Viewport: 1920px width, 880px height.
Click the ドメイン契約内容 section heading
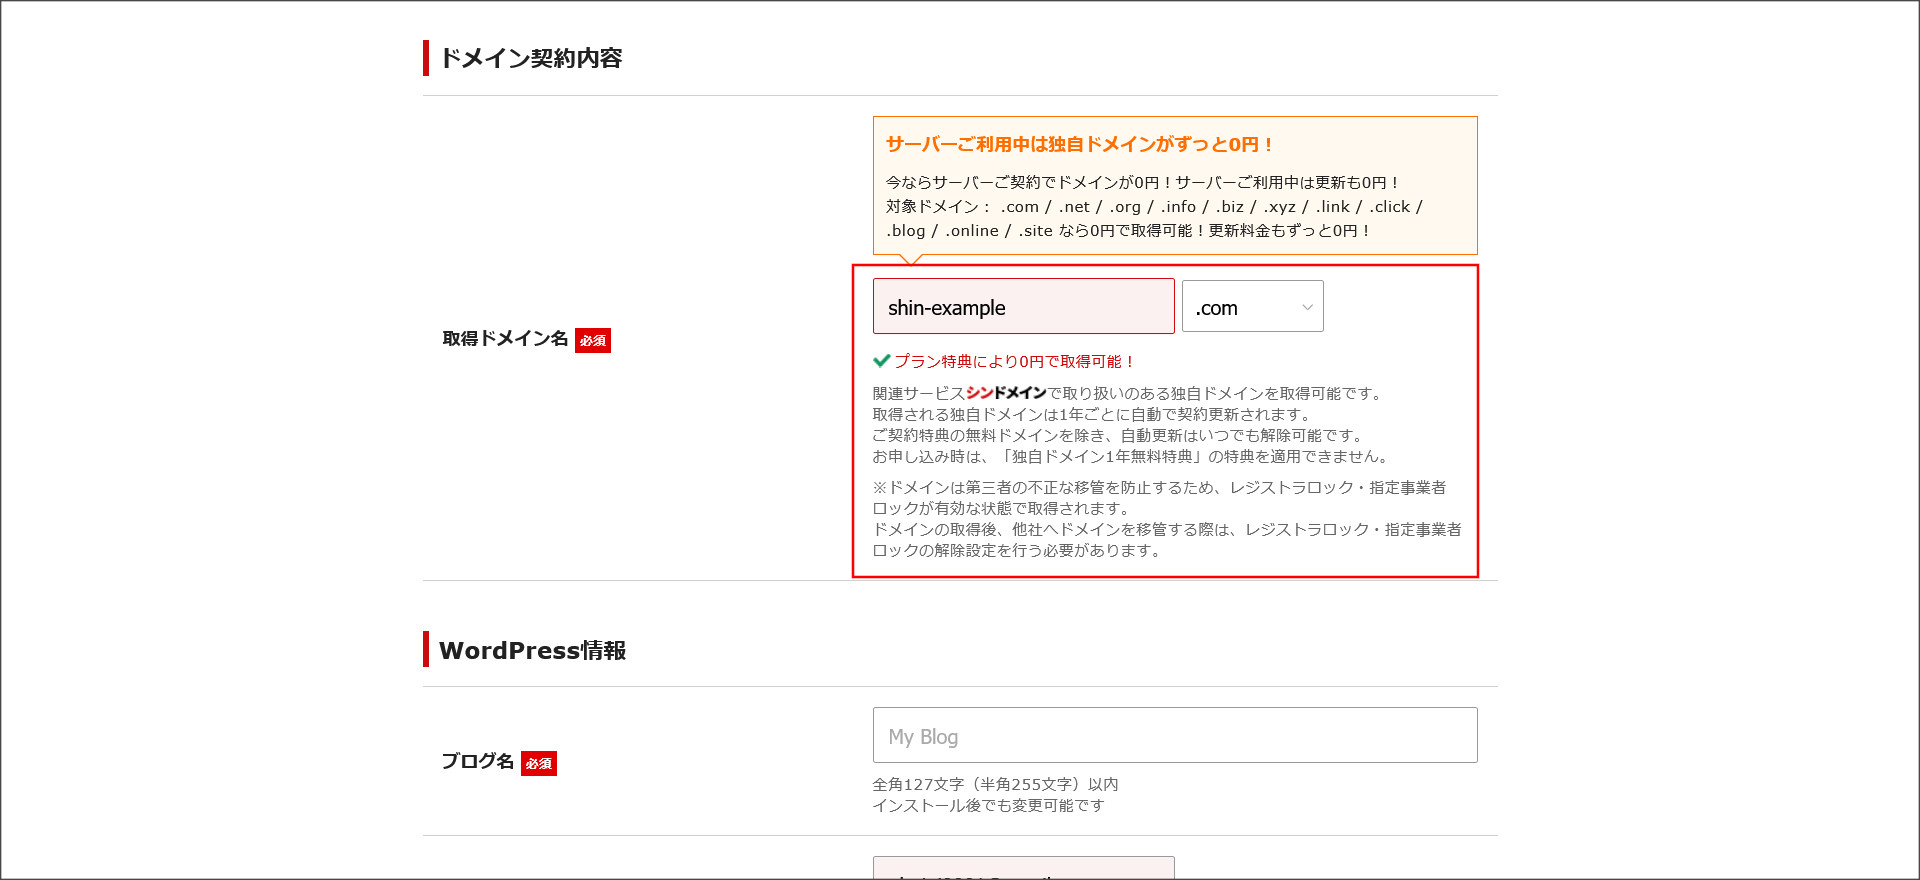pyautogui.click(x=531, y=58)
